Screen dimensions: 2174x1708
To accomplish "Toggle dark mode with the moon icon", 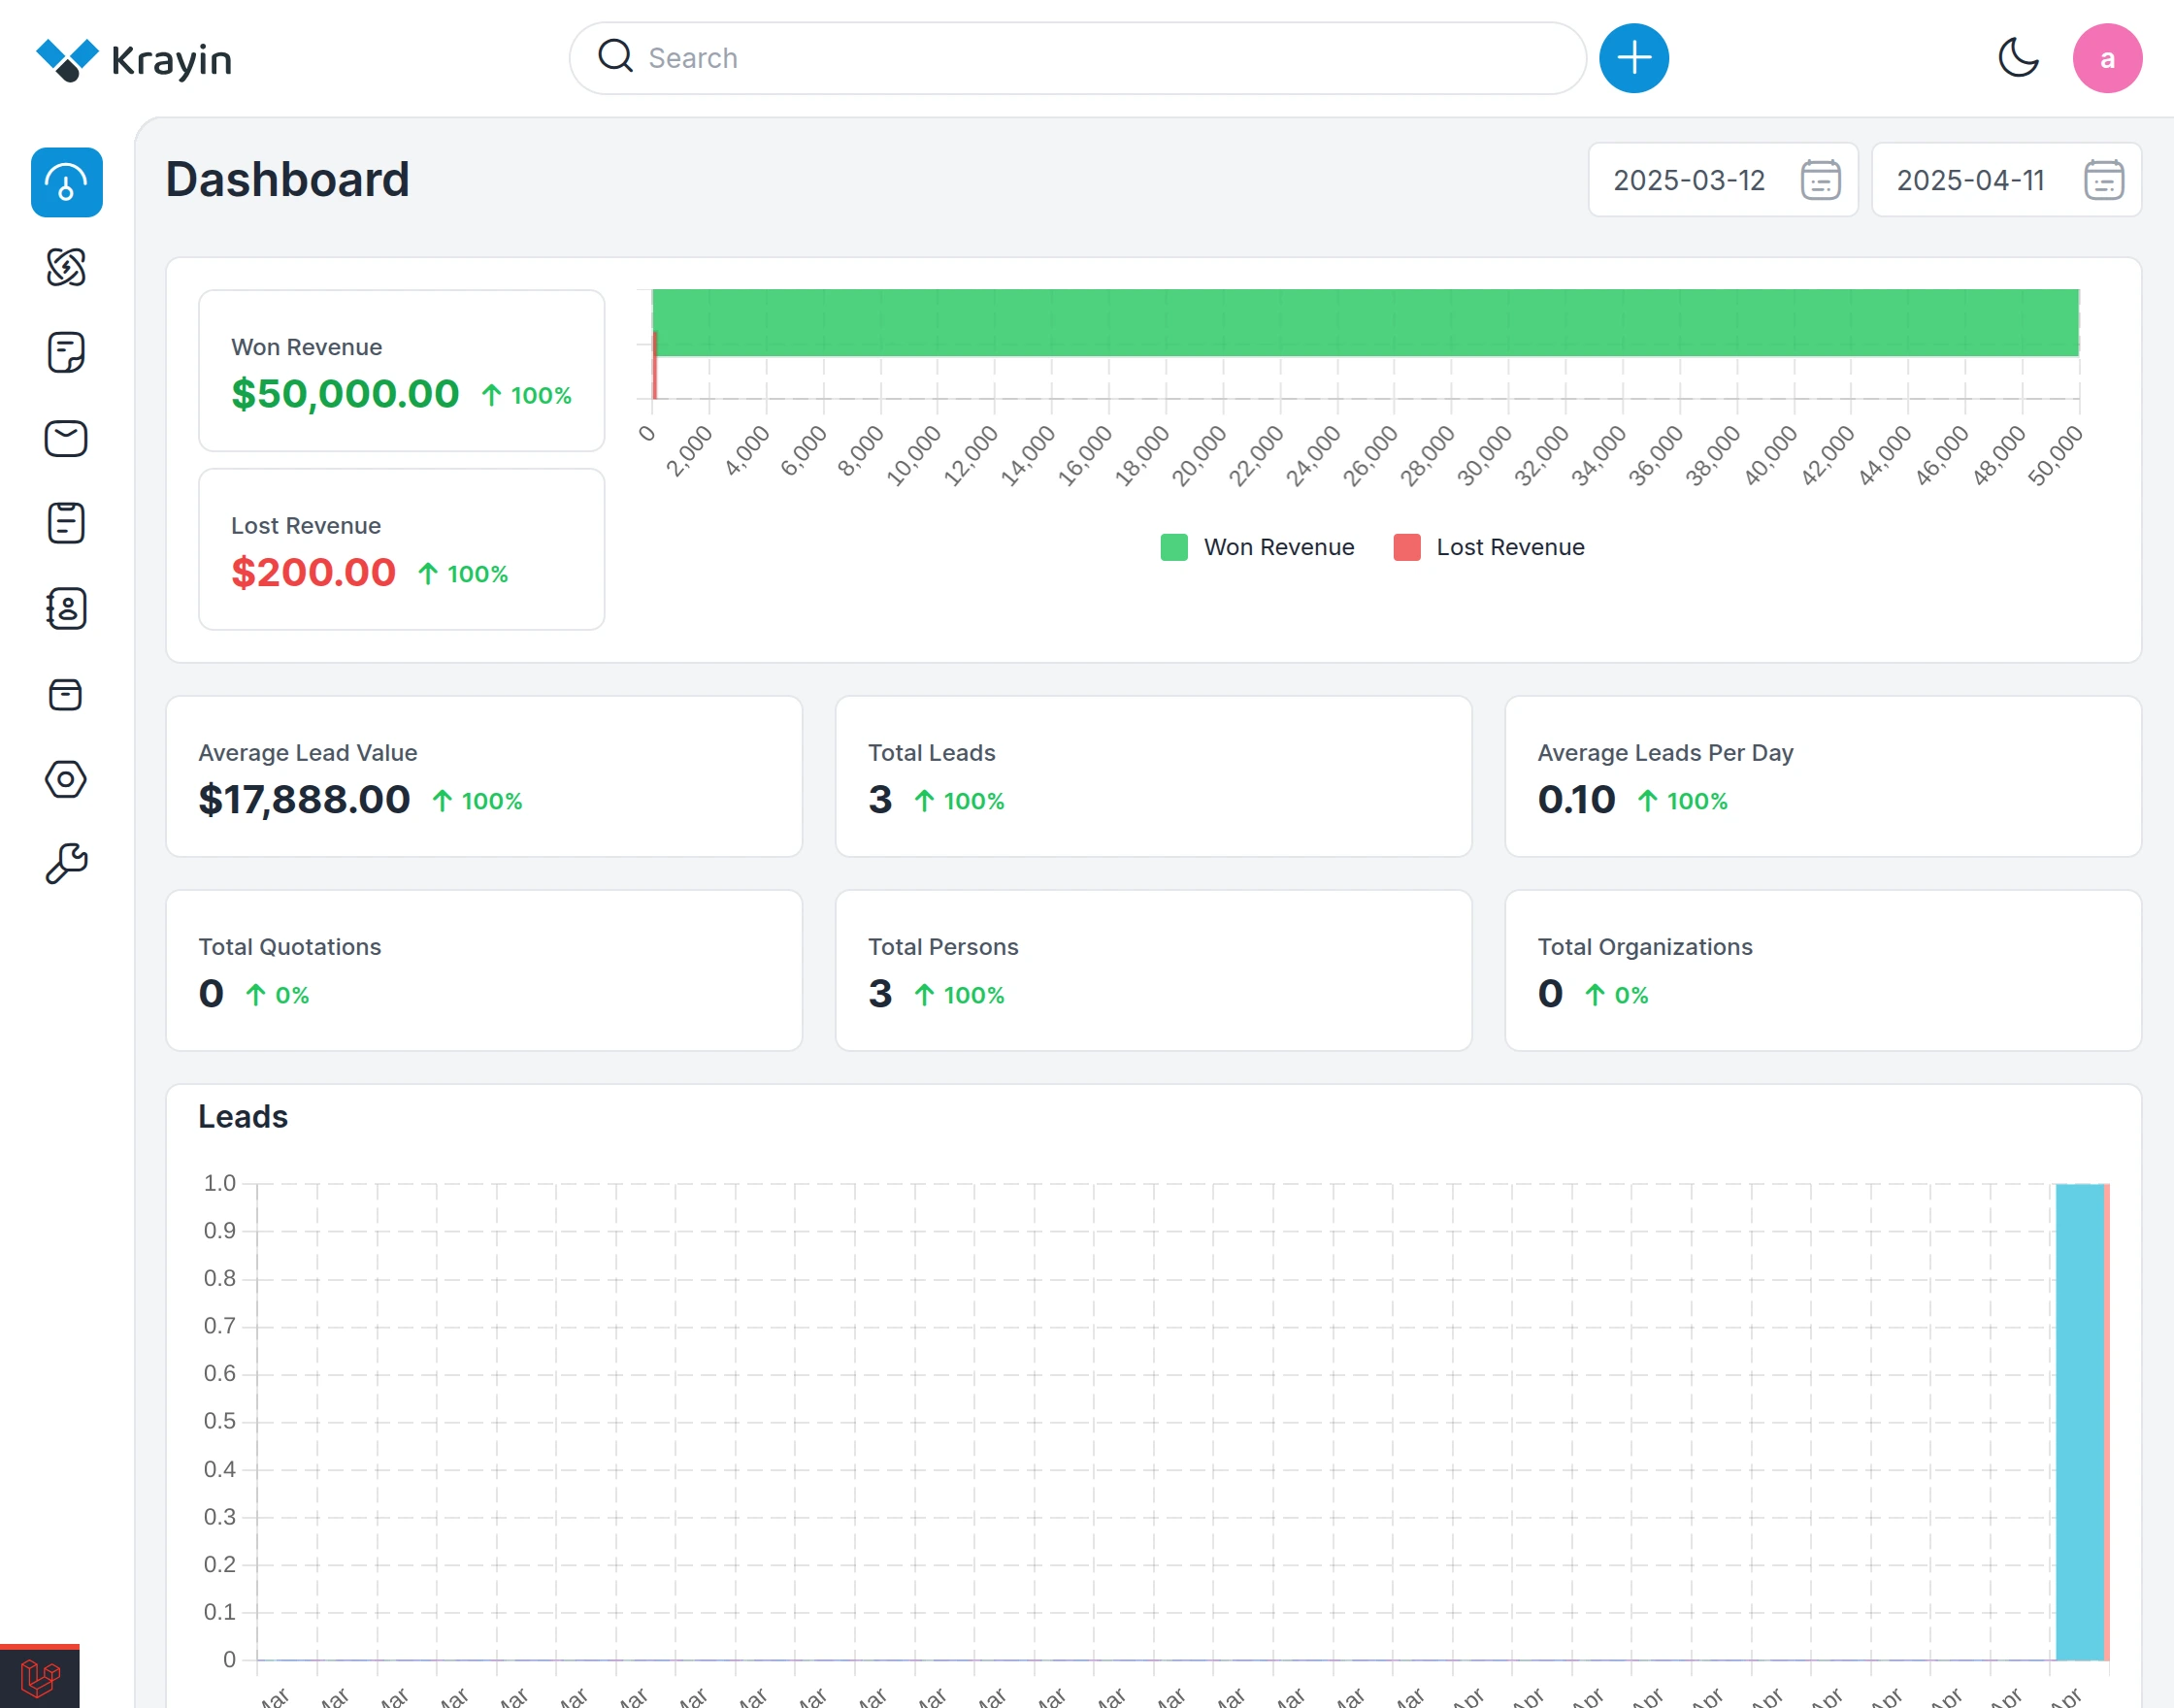I will coord(2019,58).
